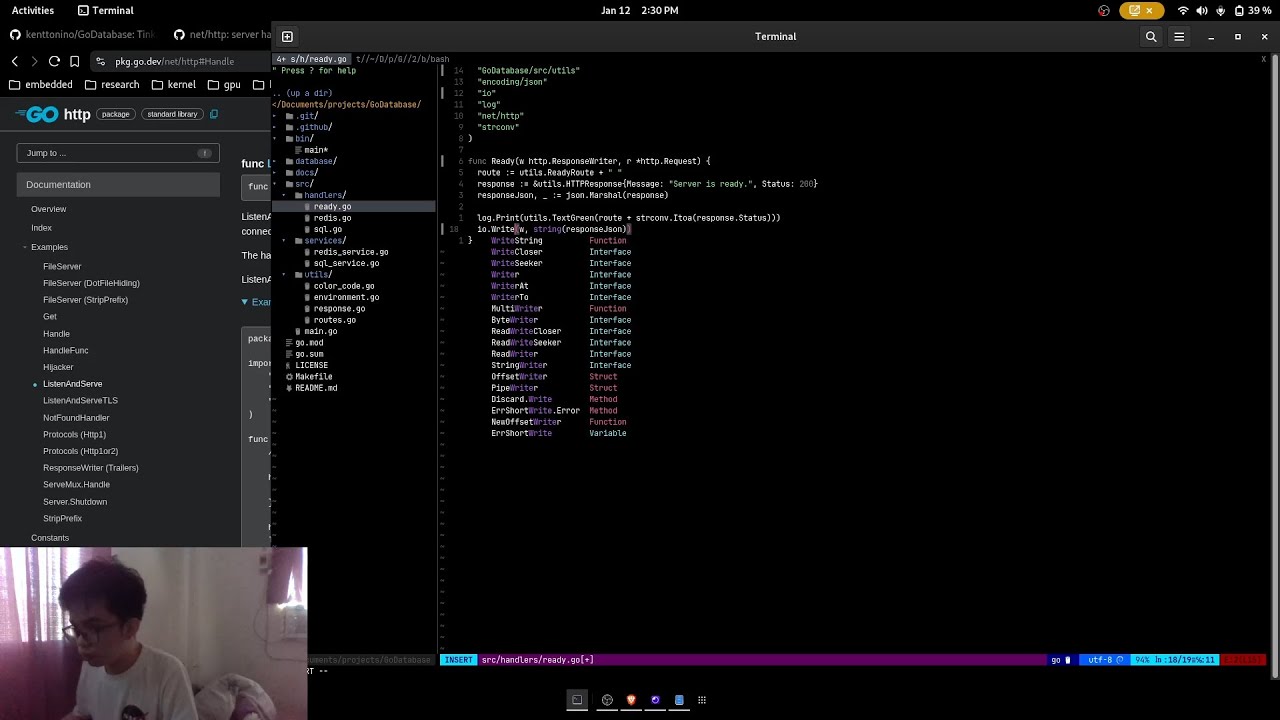Collapse the Examples section in docs sidebar
This screenshot has width=1280, height=720.
(25, 247)
